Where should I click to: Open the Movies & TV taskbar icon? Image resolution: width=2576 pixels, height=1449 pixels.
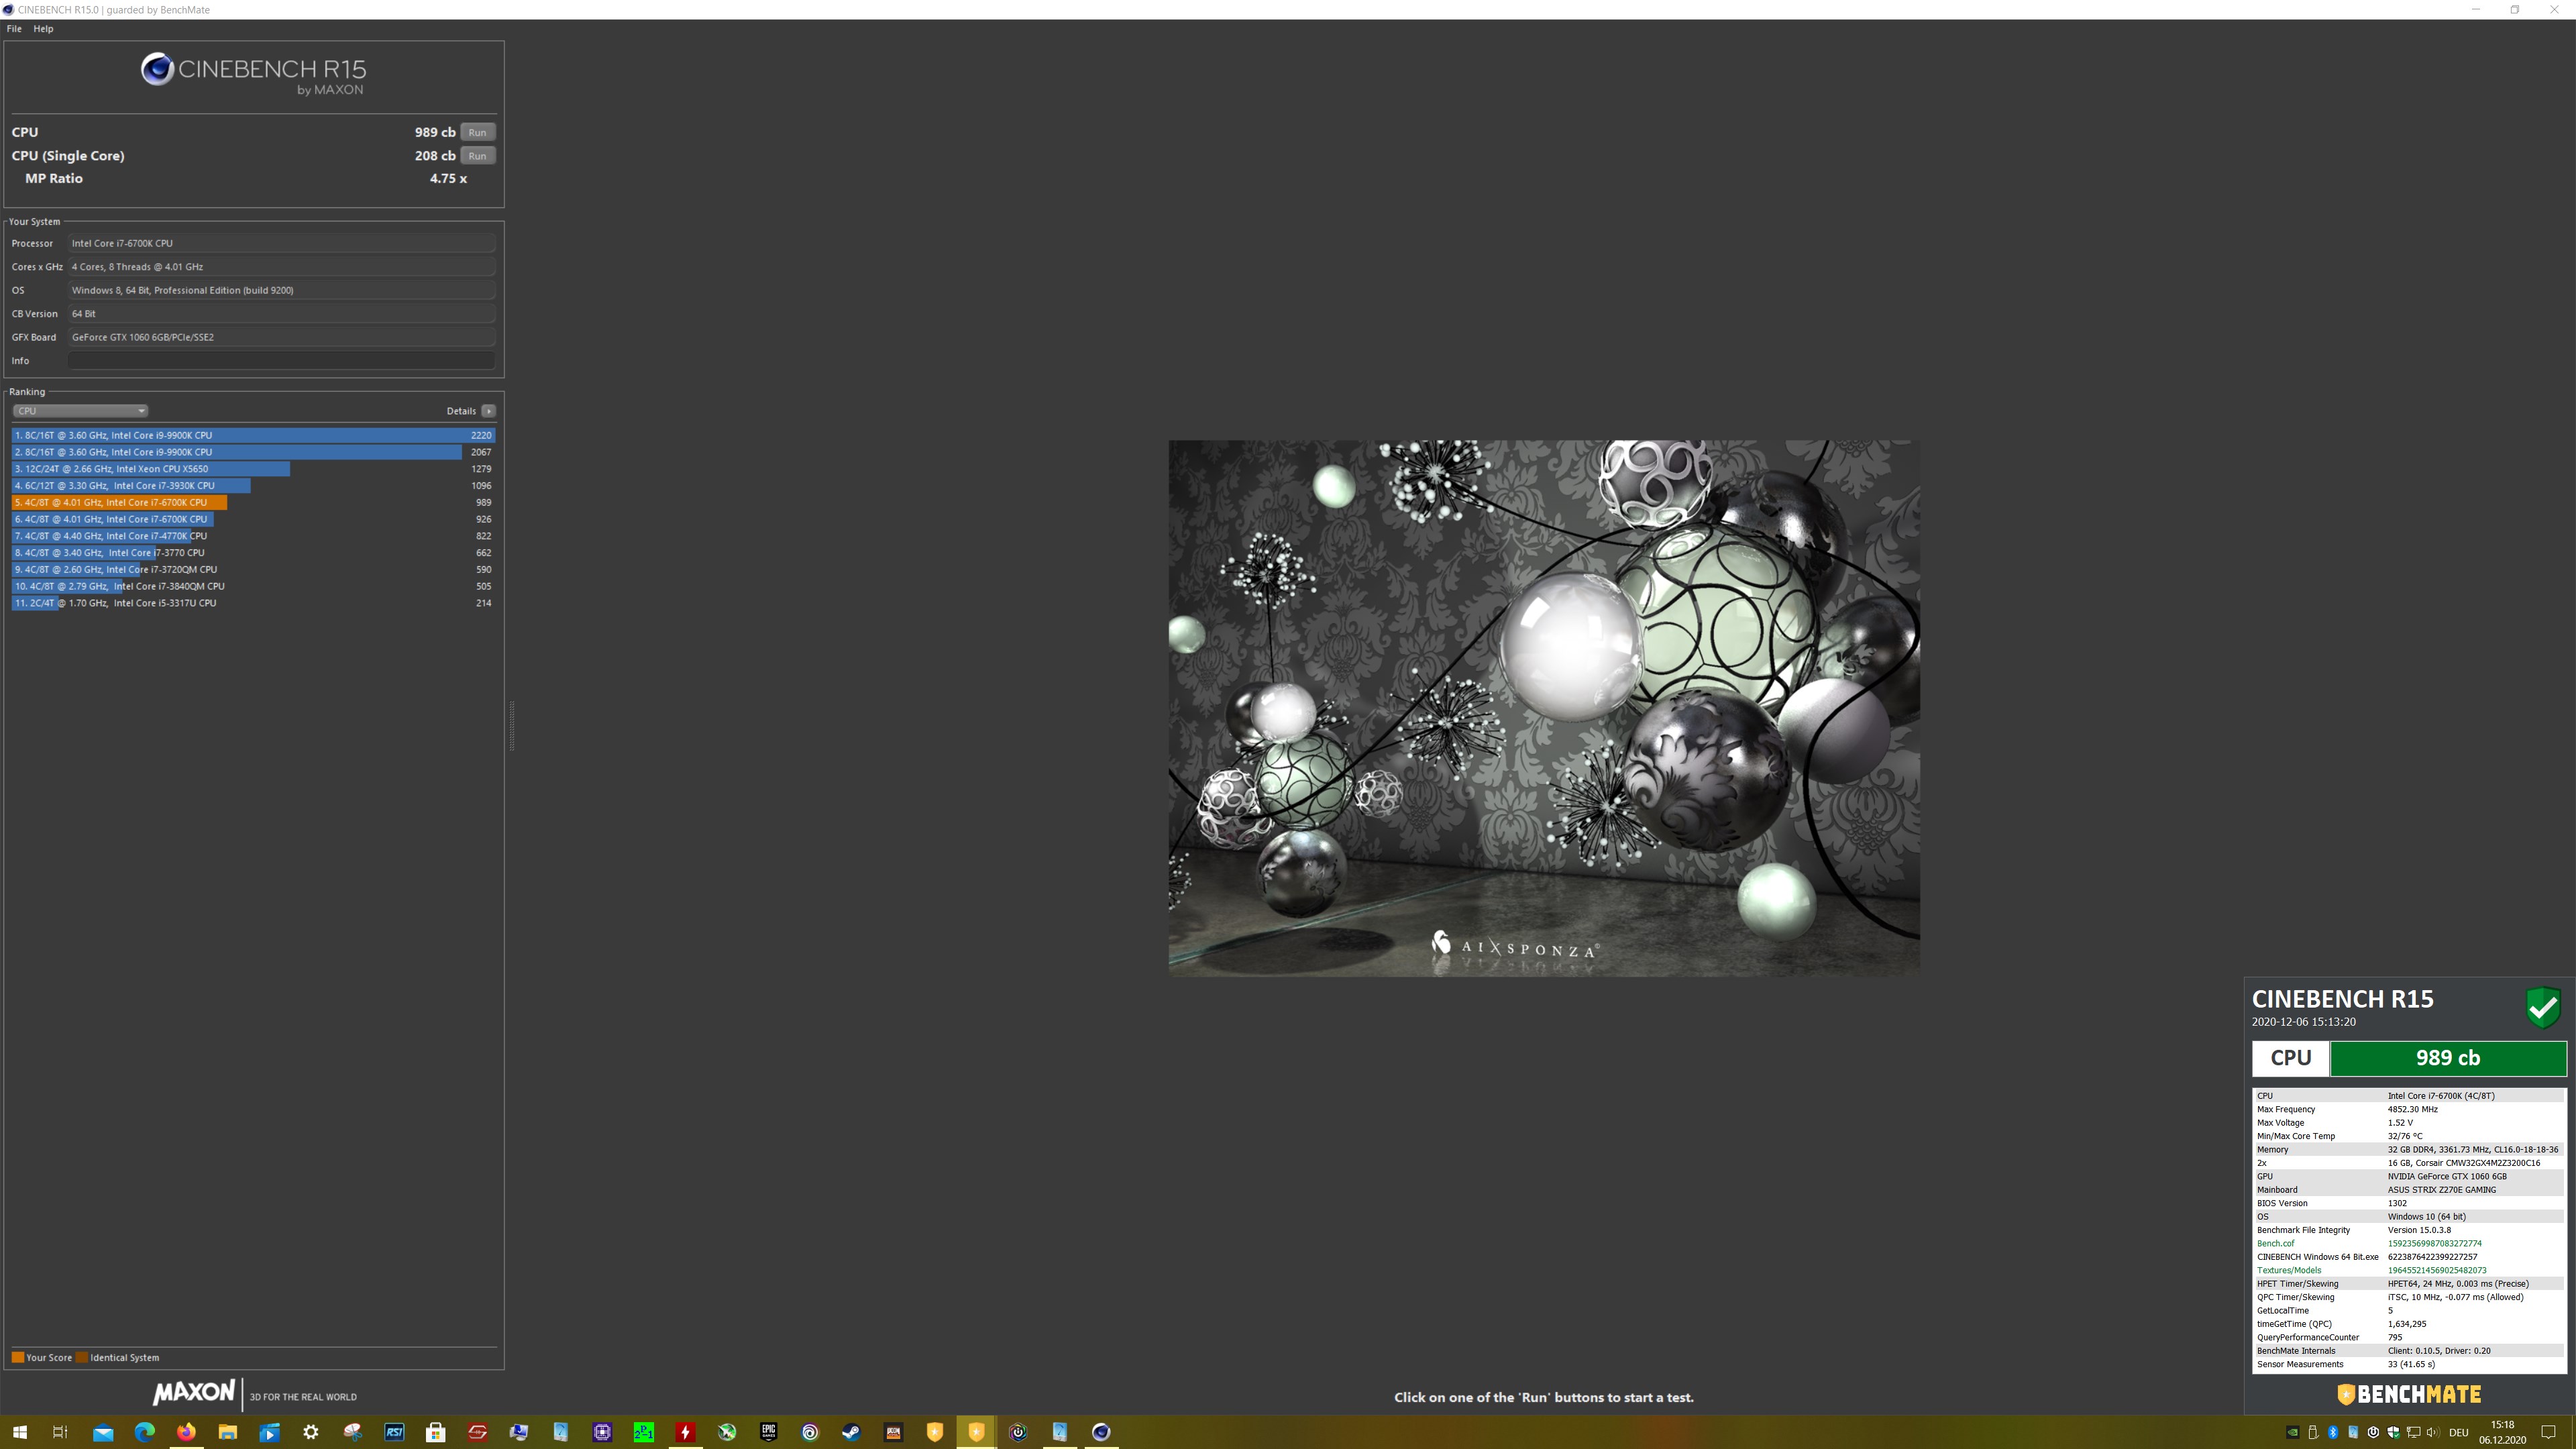click(x=270, y=1432)
